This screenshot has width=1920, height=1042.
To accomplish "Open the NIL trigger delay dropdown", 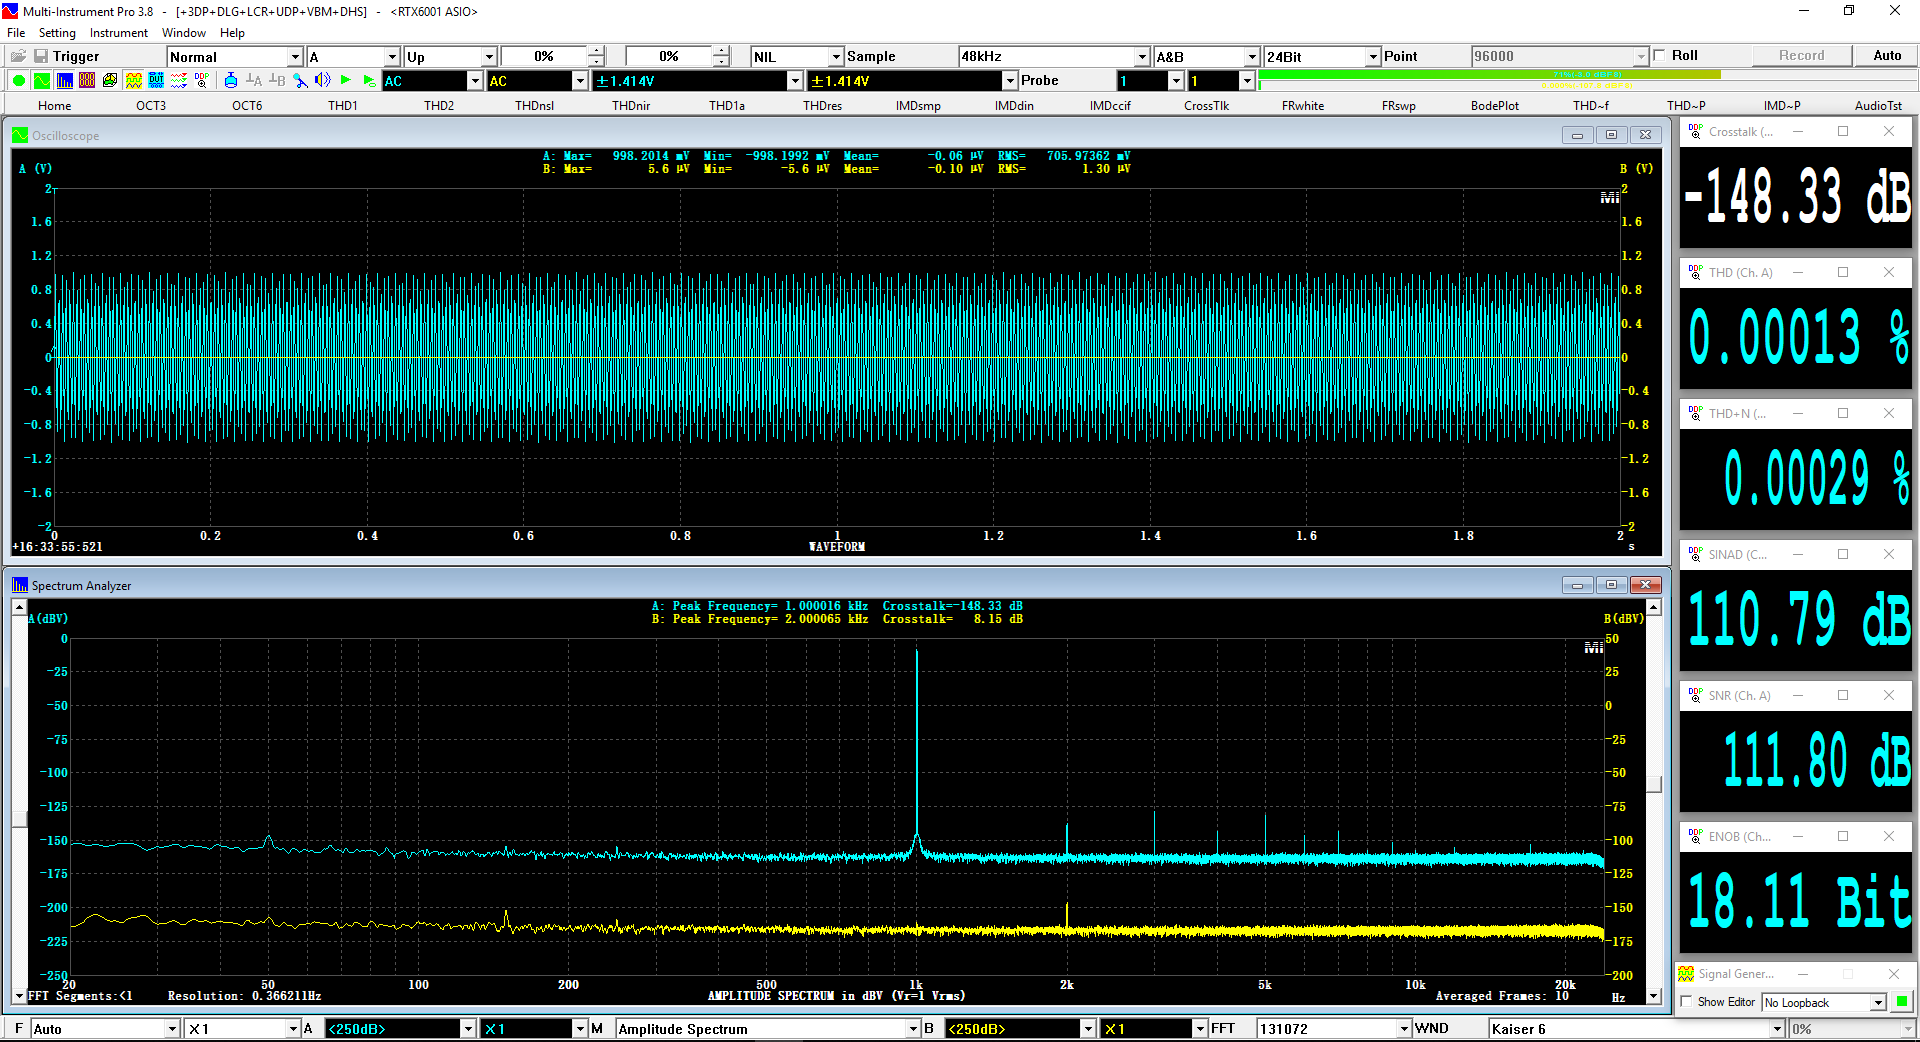I will (x=836, y=57).
